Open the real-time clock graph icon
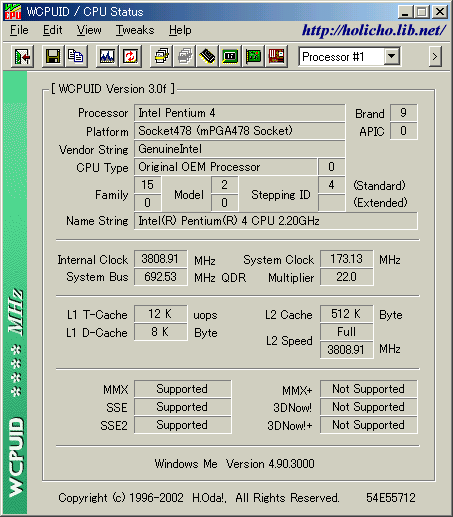 coord(107,57)
